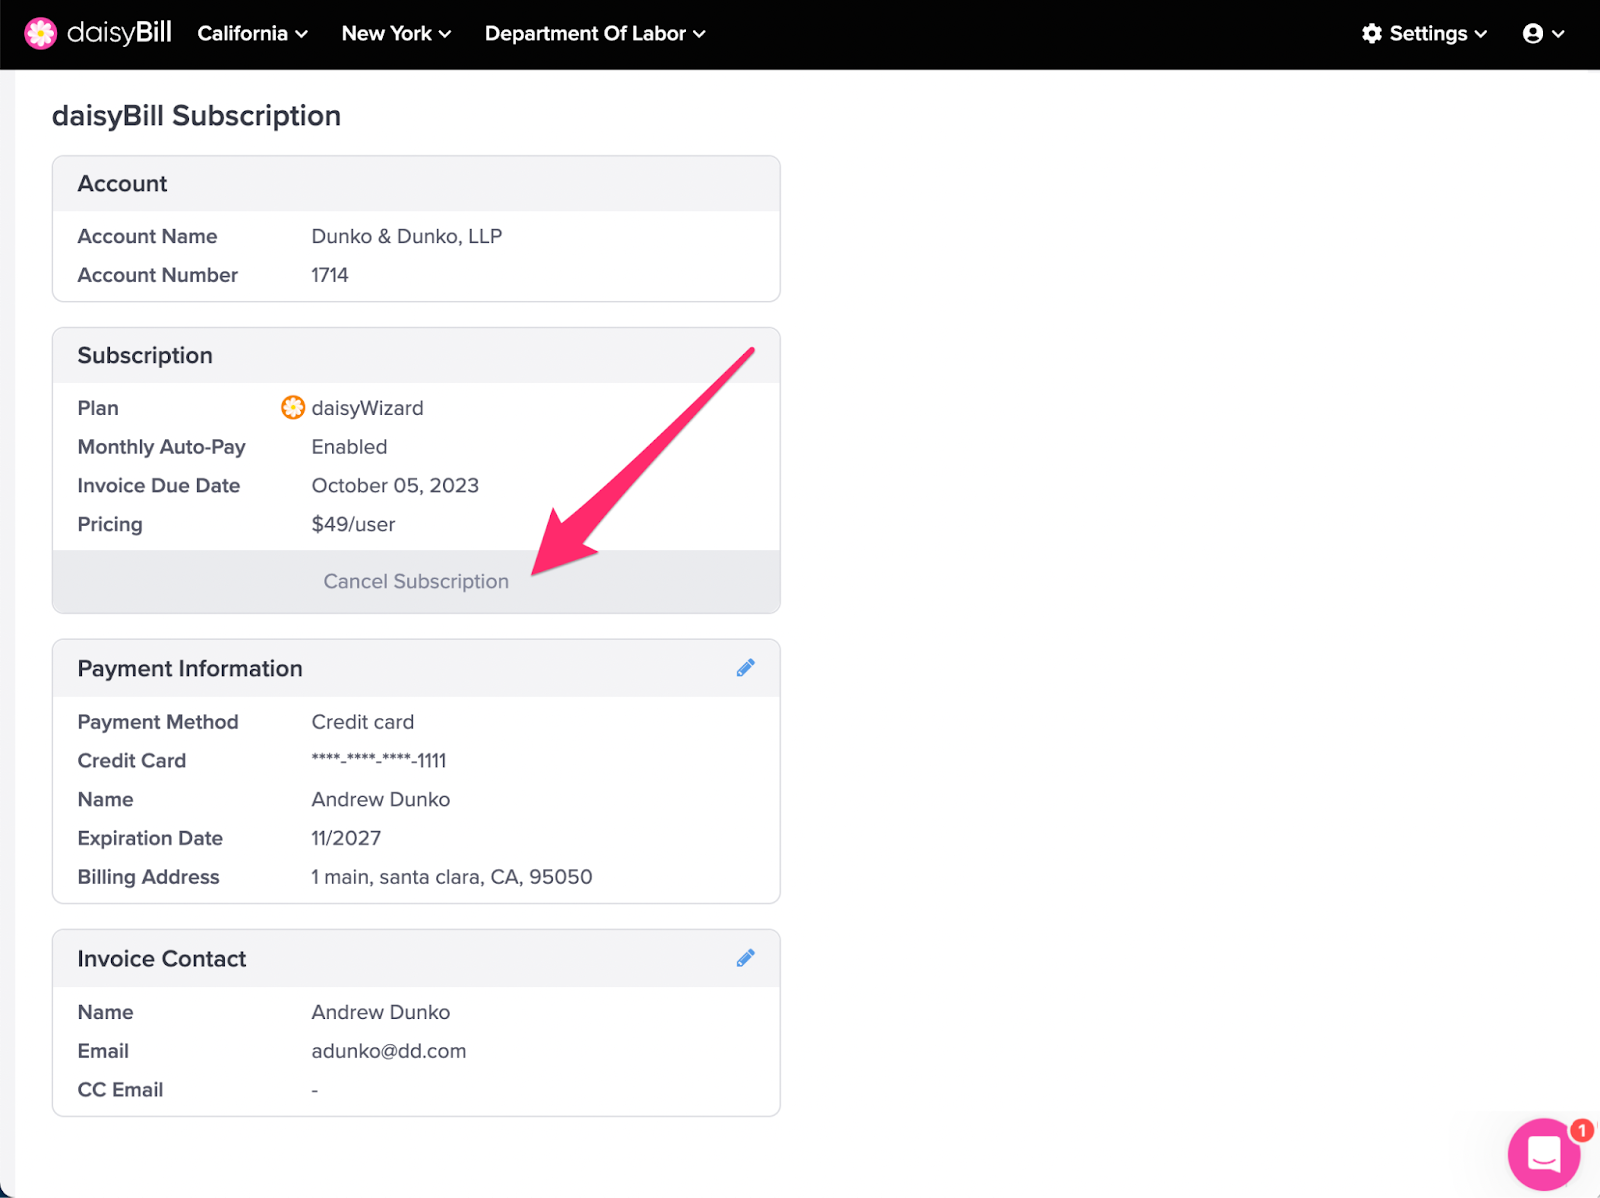
Task: Edit Payment Information via the pencil icon
Action: tap(745, 667)
